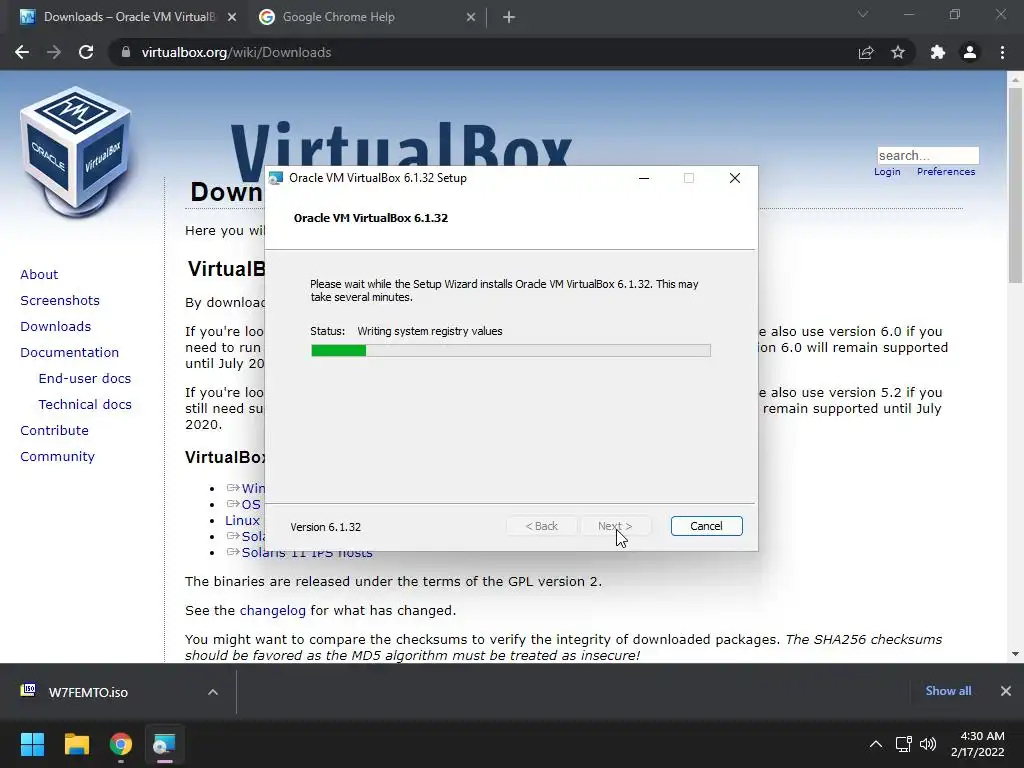Screen dimensions: 1024x768
Task: Expand the W7FEMTO.iso download options chevron
Action: (x=212, y=692)
